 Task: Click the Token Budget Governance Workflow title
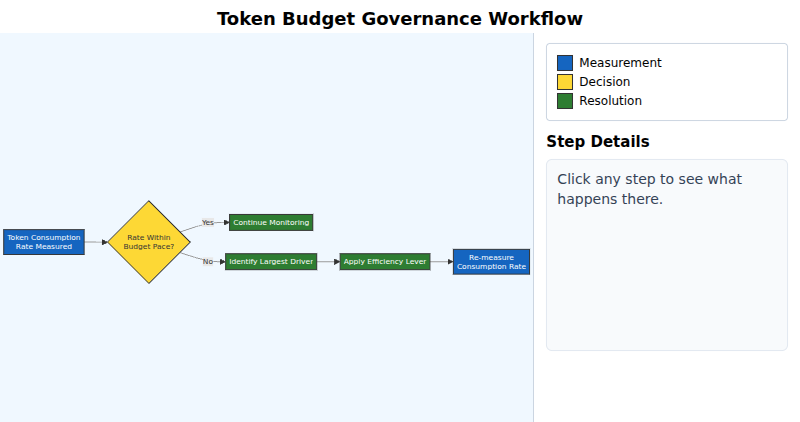coord(400,18)
